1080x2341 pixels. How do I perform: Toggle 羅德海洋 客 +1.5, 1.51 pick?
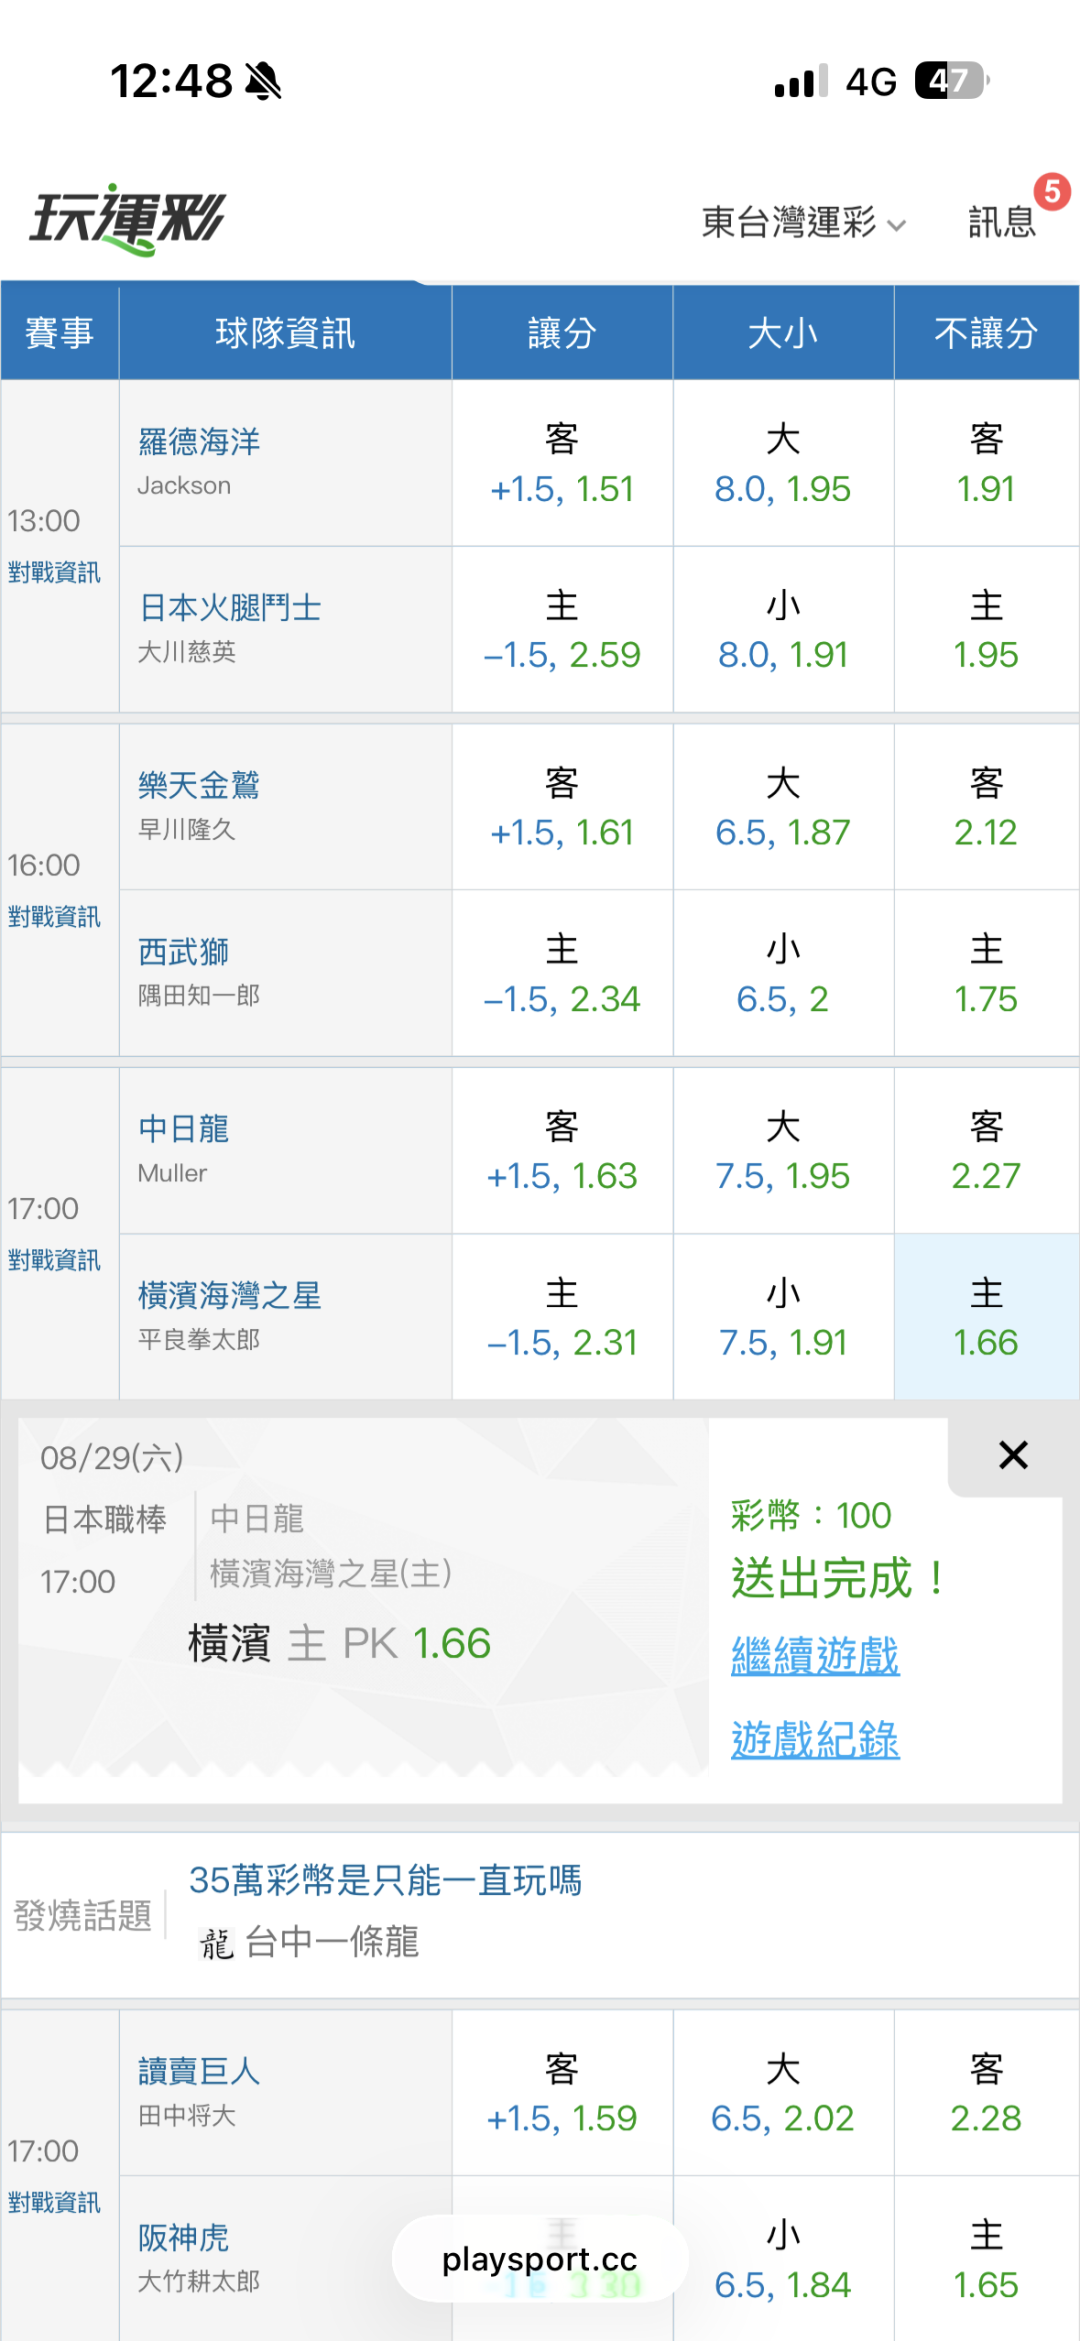[x=562, y=463]
